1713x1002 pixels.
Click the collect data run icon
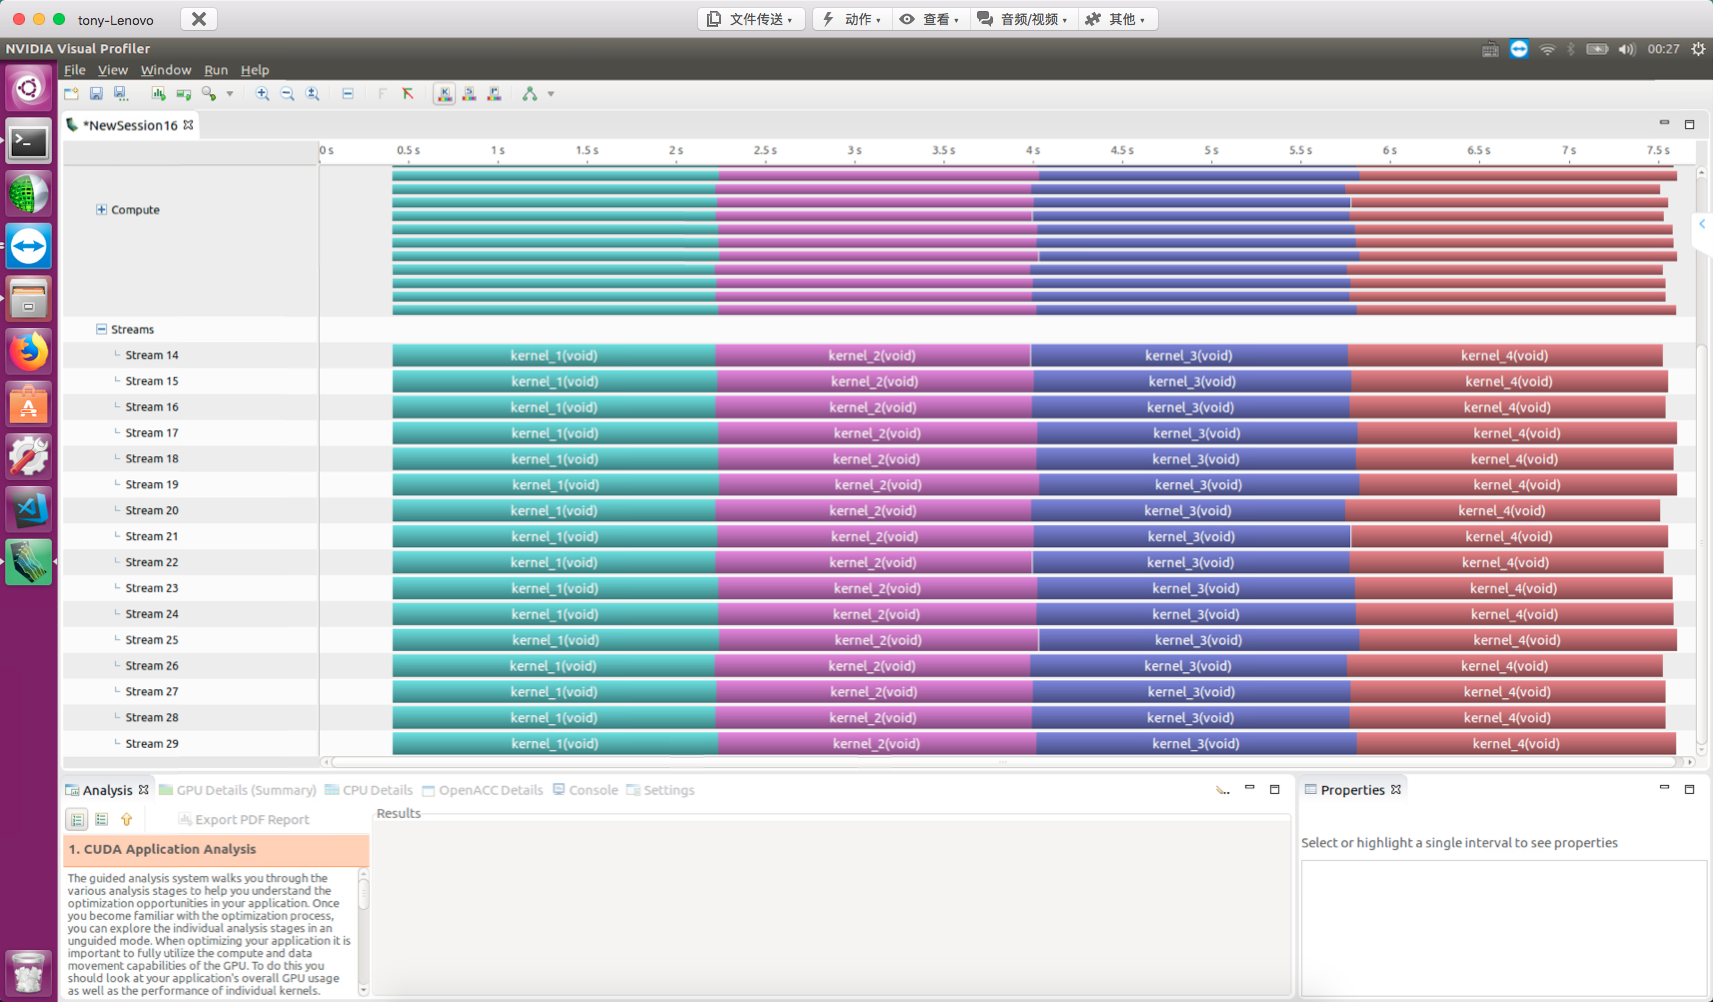(x=184, y=94)
